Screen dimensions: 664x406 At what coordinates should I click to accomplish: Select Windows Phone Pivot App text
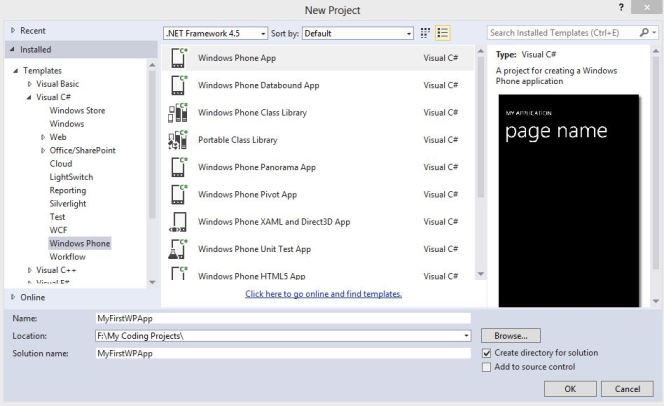coord(247,195)
